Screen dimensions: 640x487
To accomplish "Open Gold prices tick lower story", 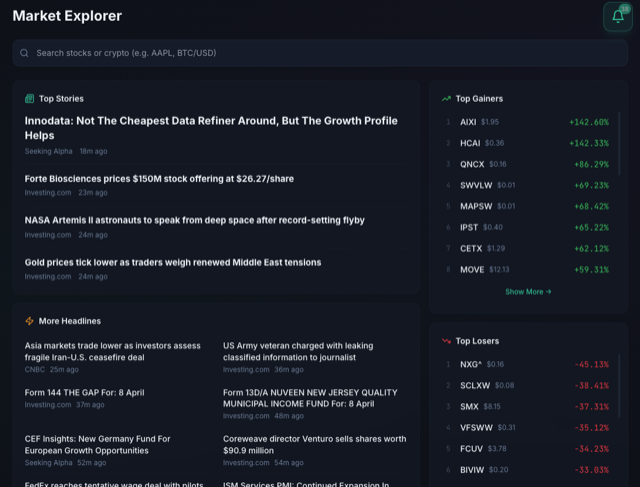I will [173, 262].
